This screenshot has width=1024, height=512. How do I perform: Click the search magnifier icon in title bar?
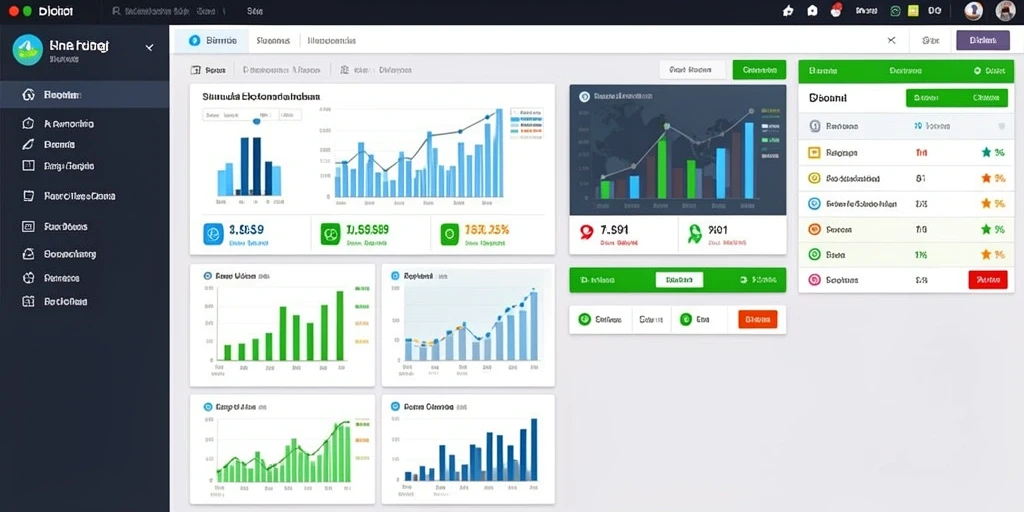tap(116, 11)
